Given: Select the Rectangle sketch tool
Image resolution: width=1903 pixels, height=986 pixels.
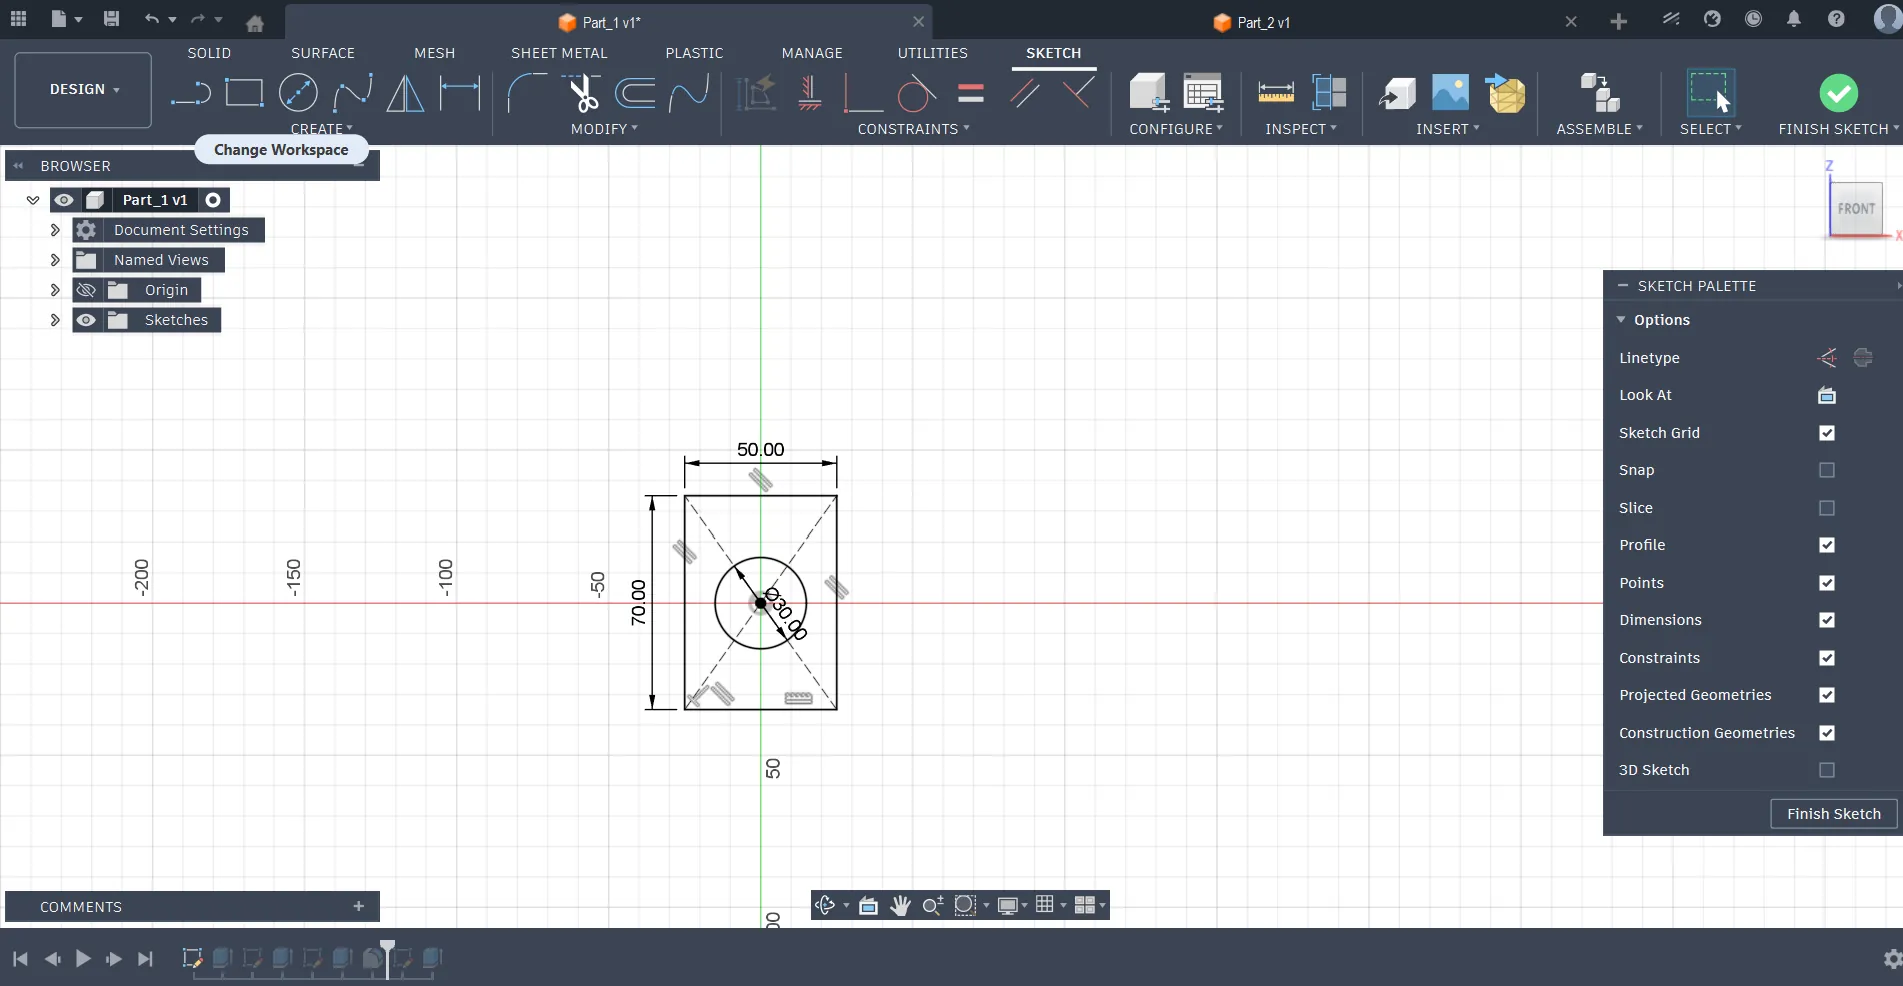Looking at the screenshot, I should pos(244,93).
